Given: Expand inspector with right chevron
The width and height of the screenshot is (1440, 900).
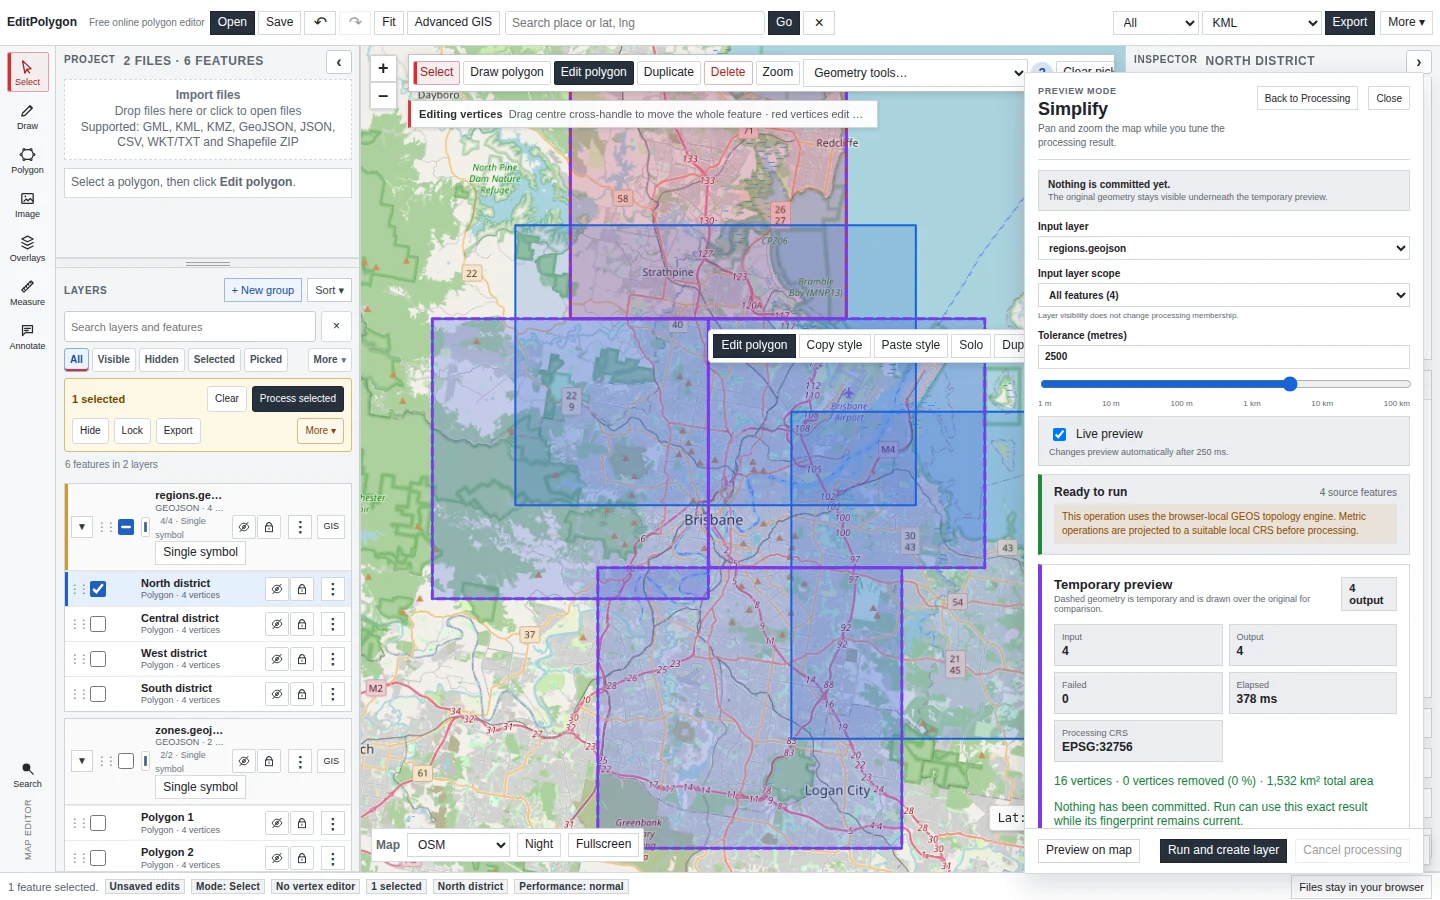Looking at the screenshot, I should (x=1419, y=62).
